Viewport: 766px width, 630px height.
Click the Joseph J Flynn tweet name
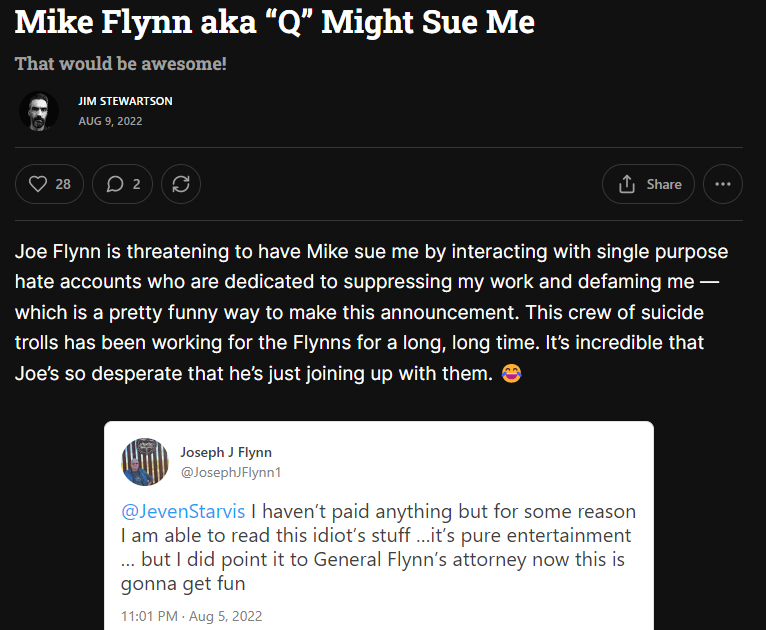click(x=226, y=452)
